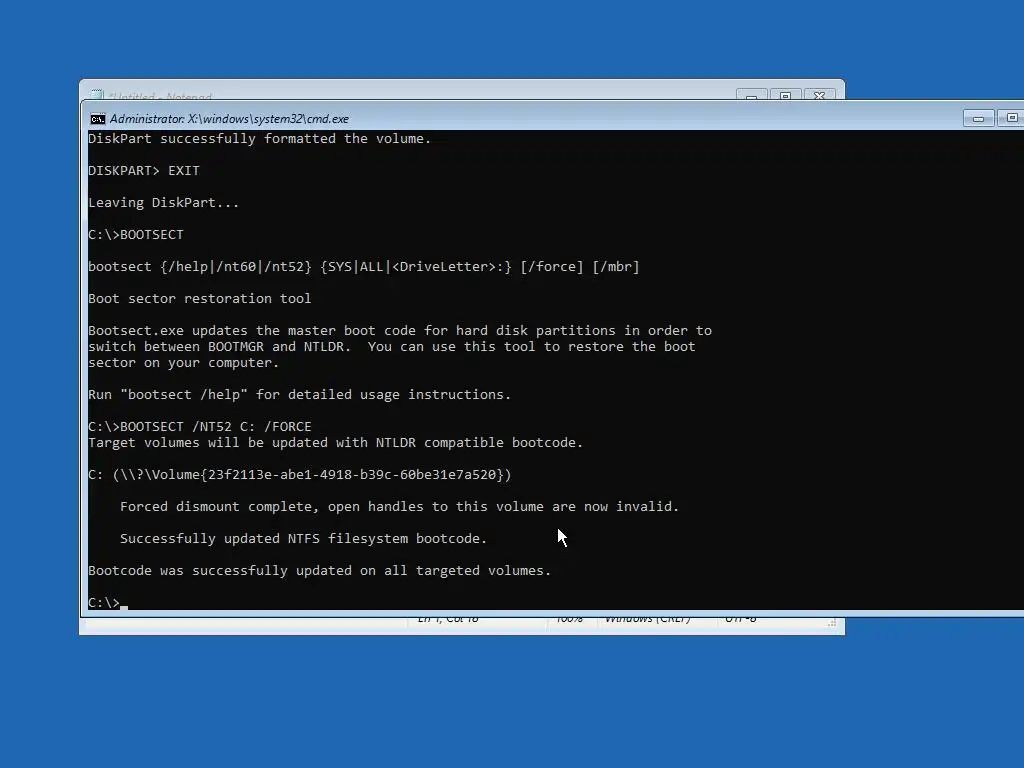Click the 'sector on your computer.' line
The width and height of the screenshot is (1024, 768).
[x=184, y=362]
